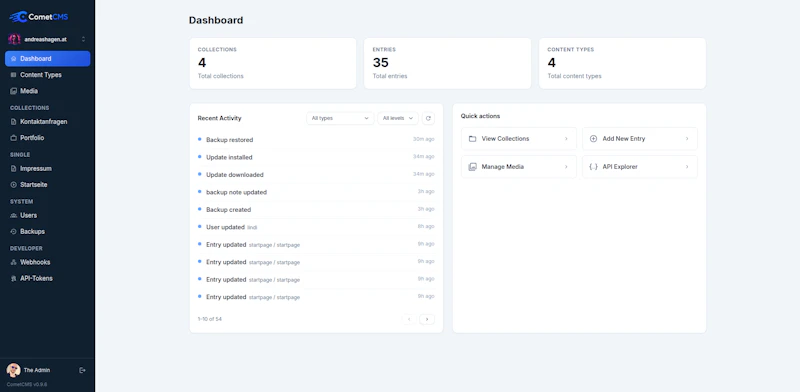The height and width of the screenshot is (392, 800).
Task: Click The Admin user name
Action: tap(37, 371)
